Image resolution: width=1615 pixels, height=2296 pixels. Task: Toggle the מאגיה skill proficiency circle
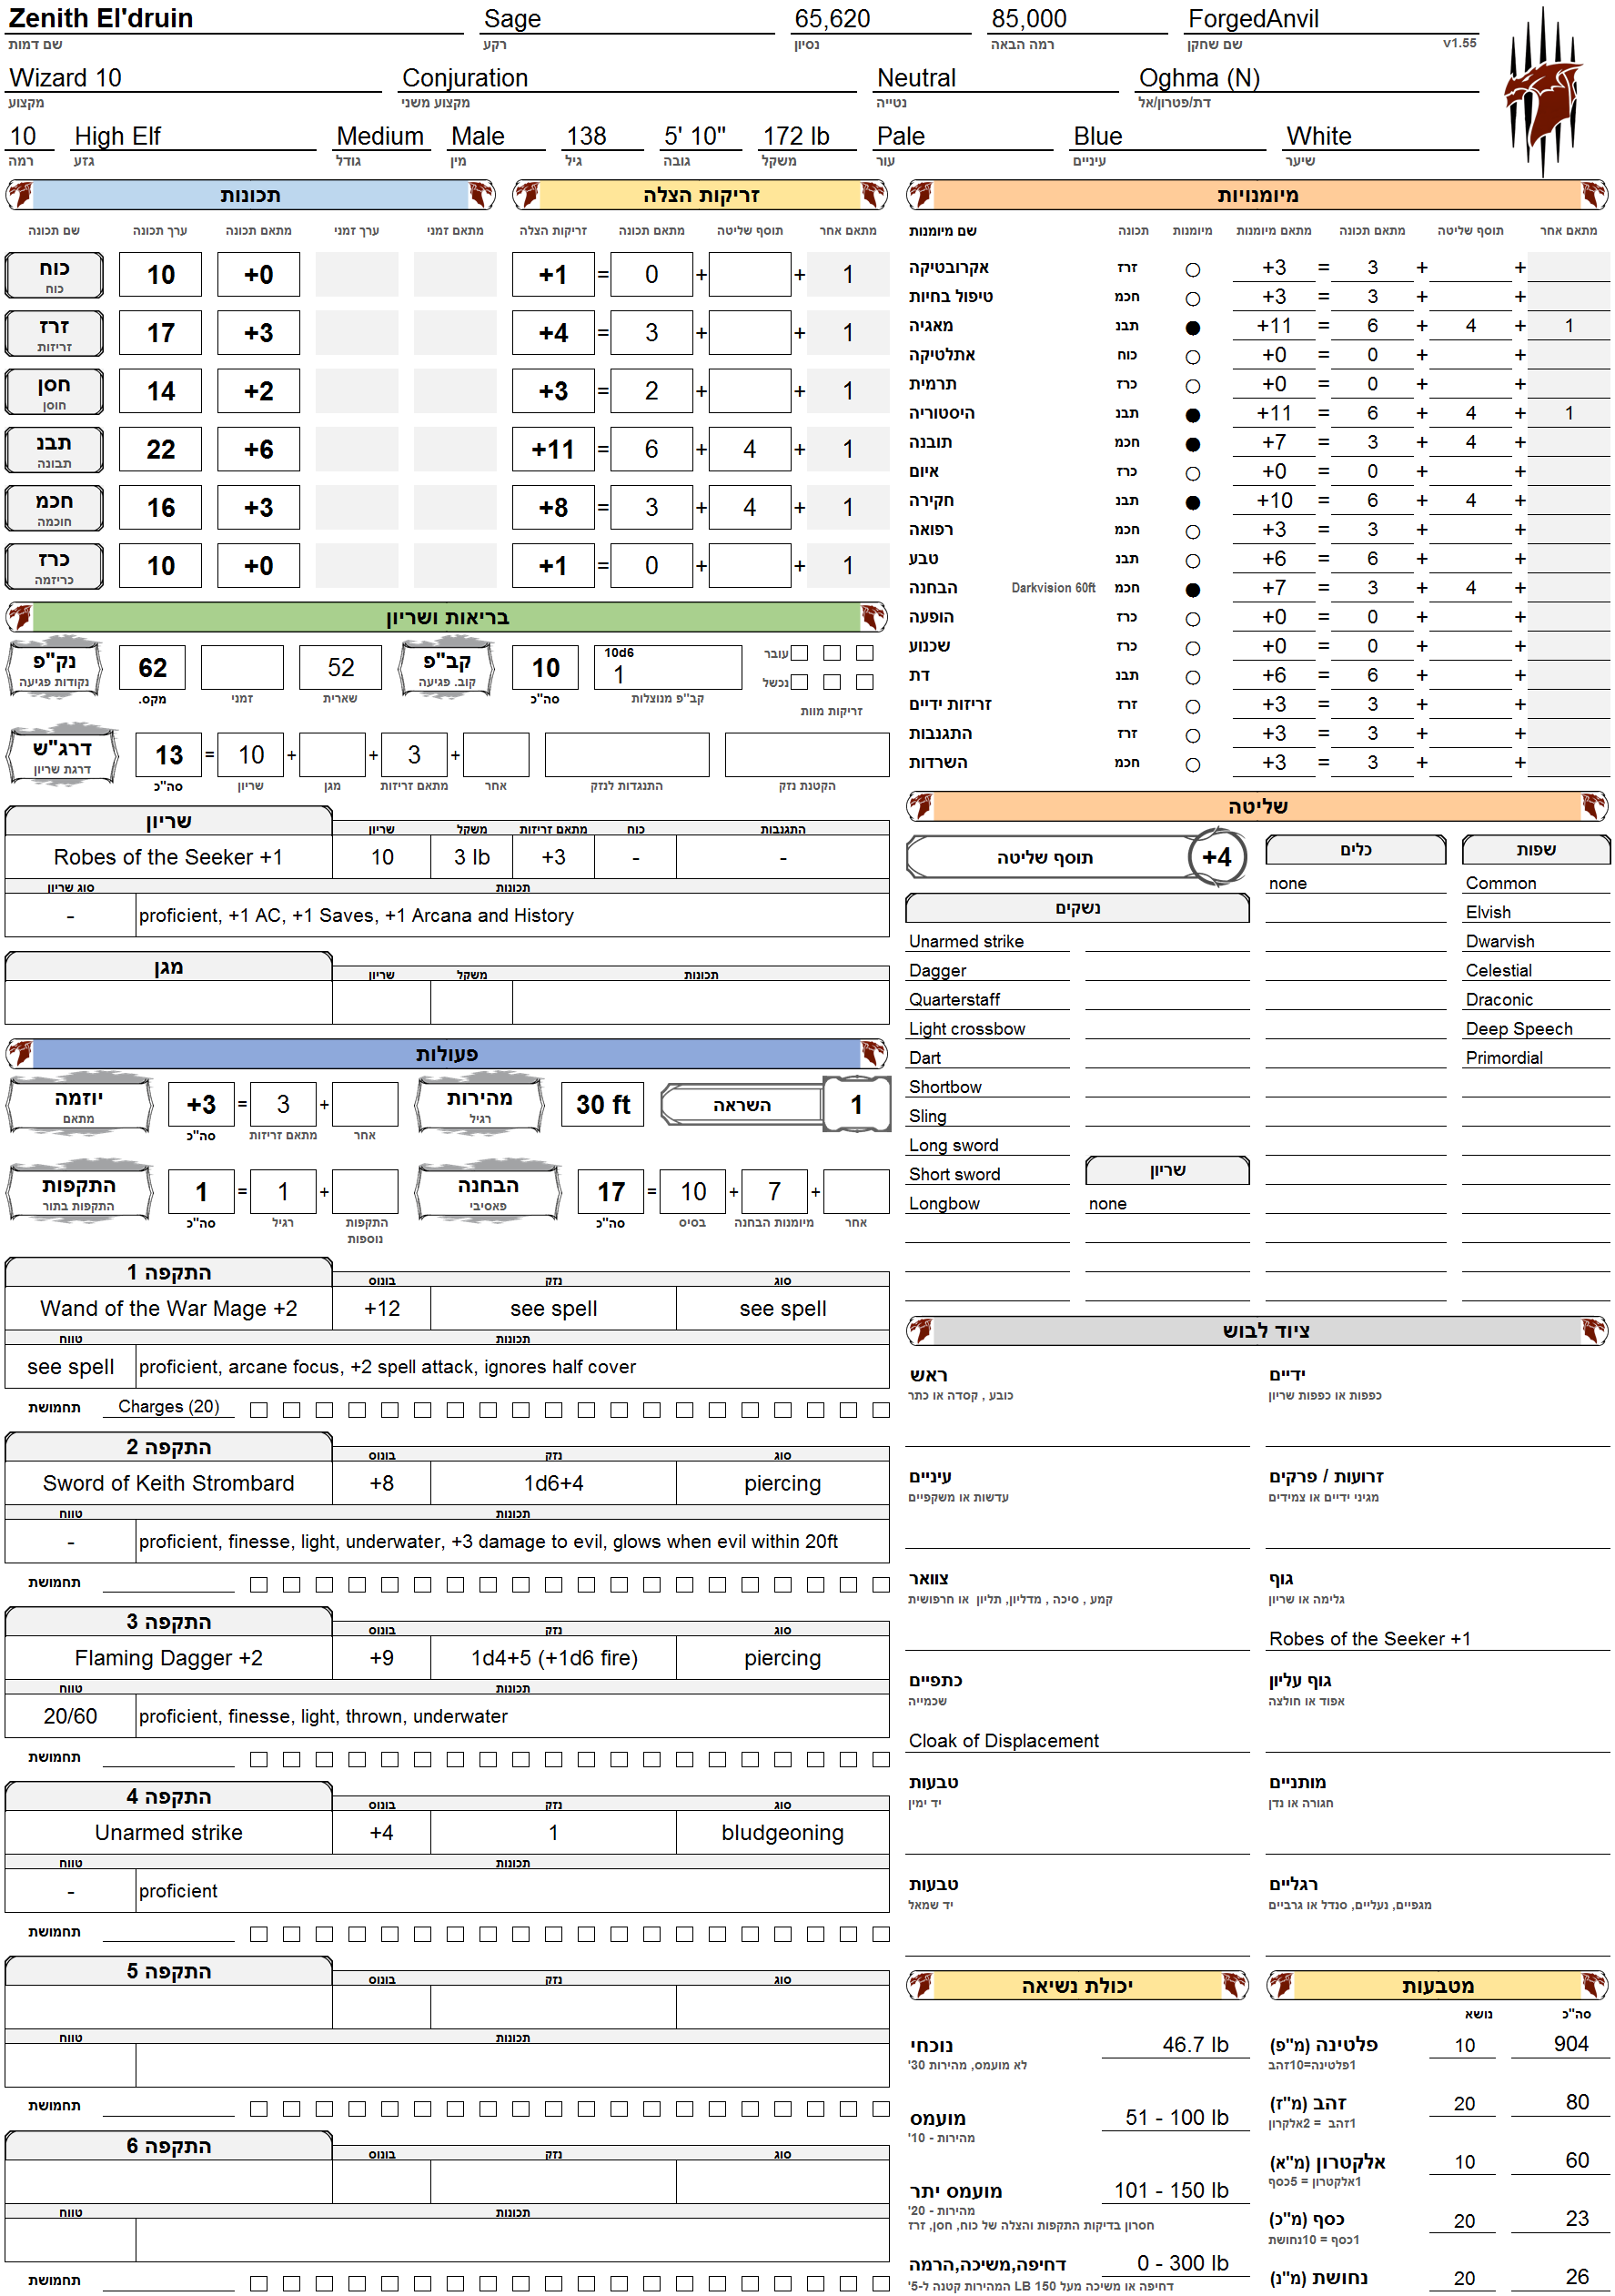(1192, 328)
